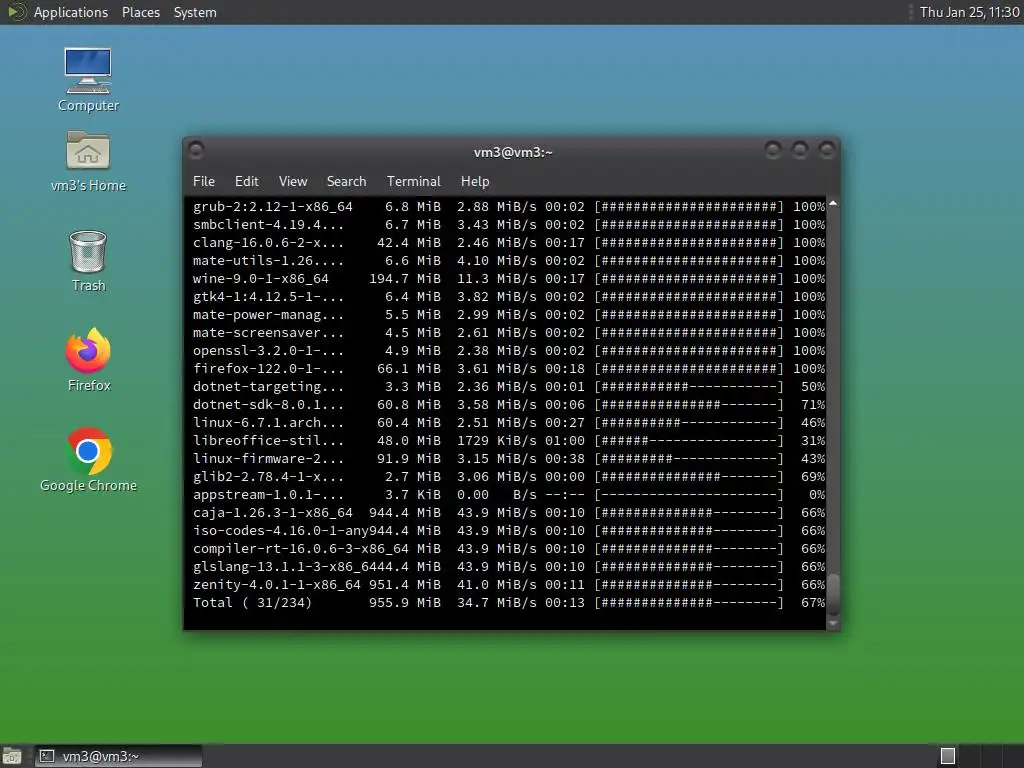Click the gtk4-1:4.12.5-1-... line
Image resolution: width=1024 pixels, height=768 pixels.
(509, 296)
